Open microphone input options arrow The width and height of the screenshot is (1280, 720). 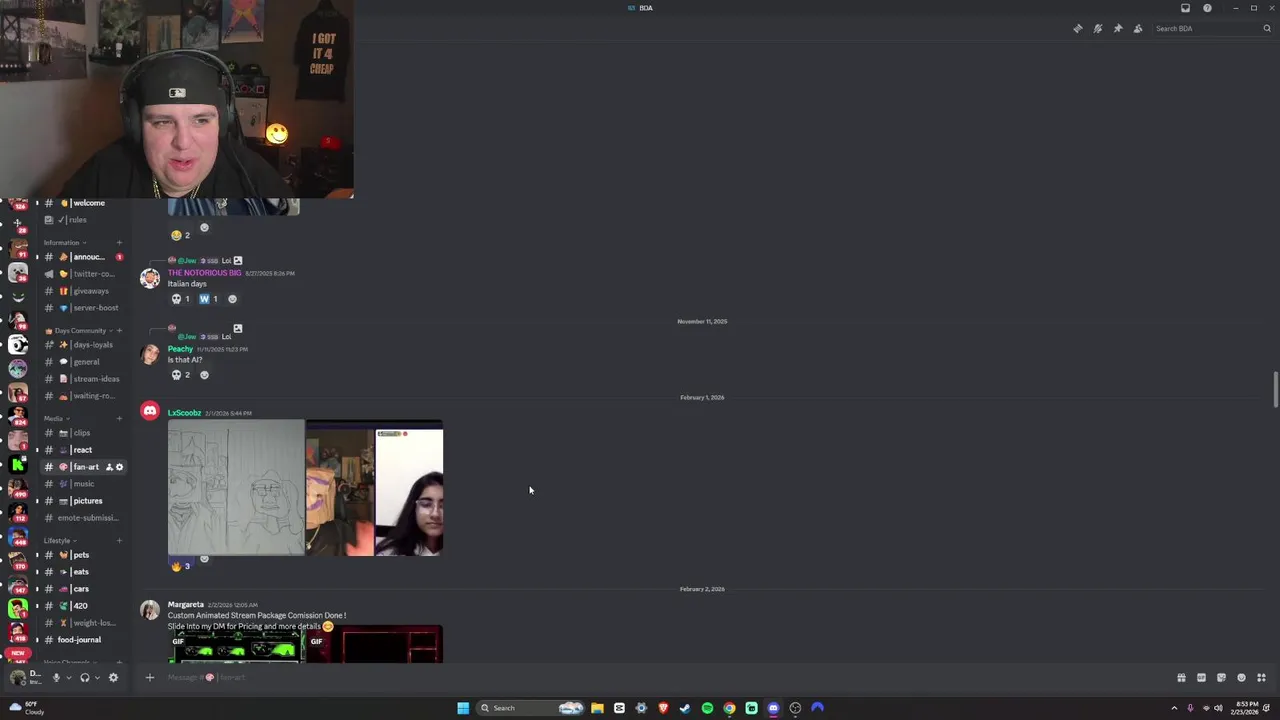[x=68, y=677]
